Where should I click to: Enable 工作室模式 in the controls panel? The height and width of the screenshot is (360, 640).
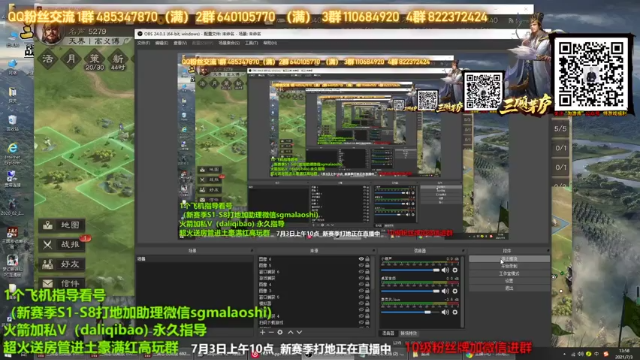(x=509, y=273)
